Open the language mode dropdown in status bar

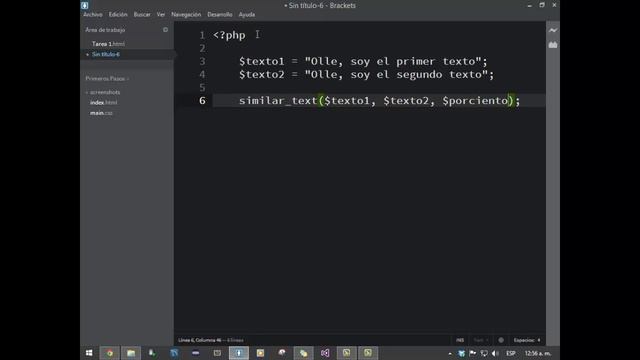481,340
